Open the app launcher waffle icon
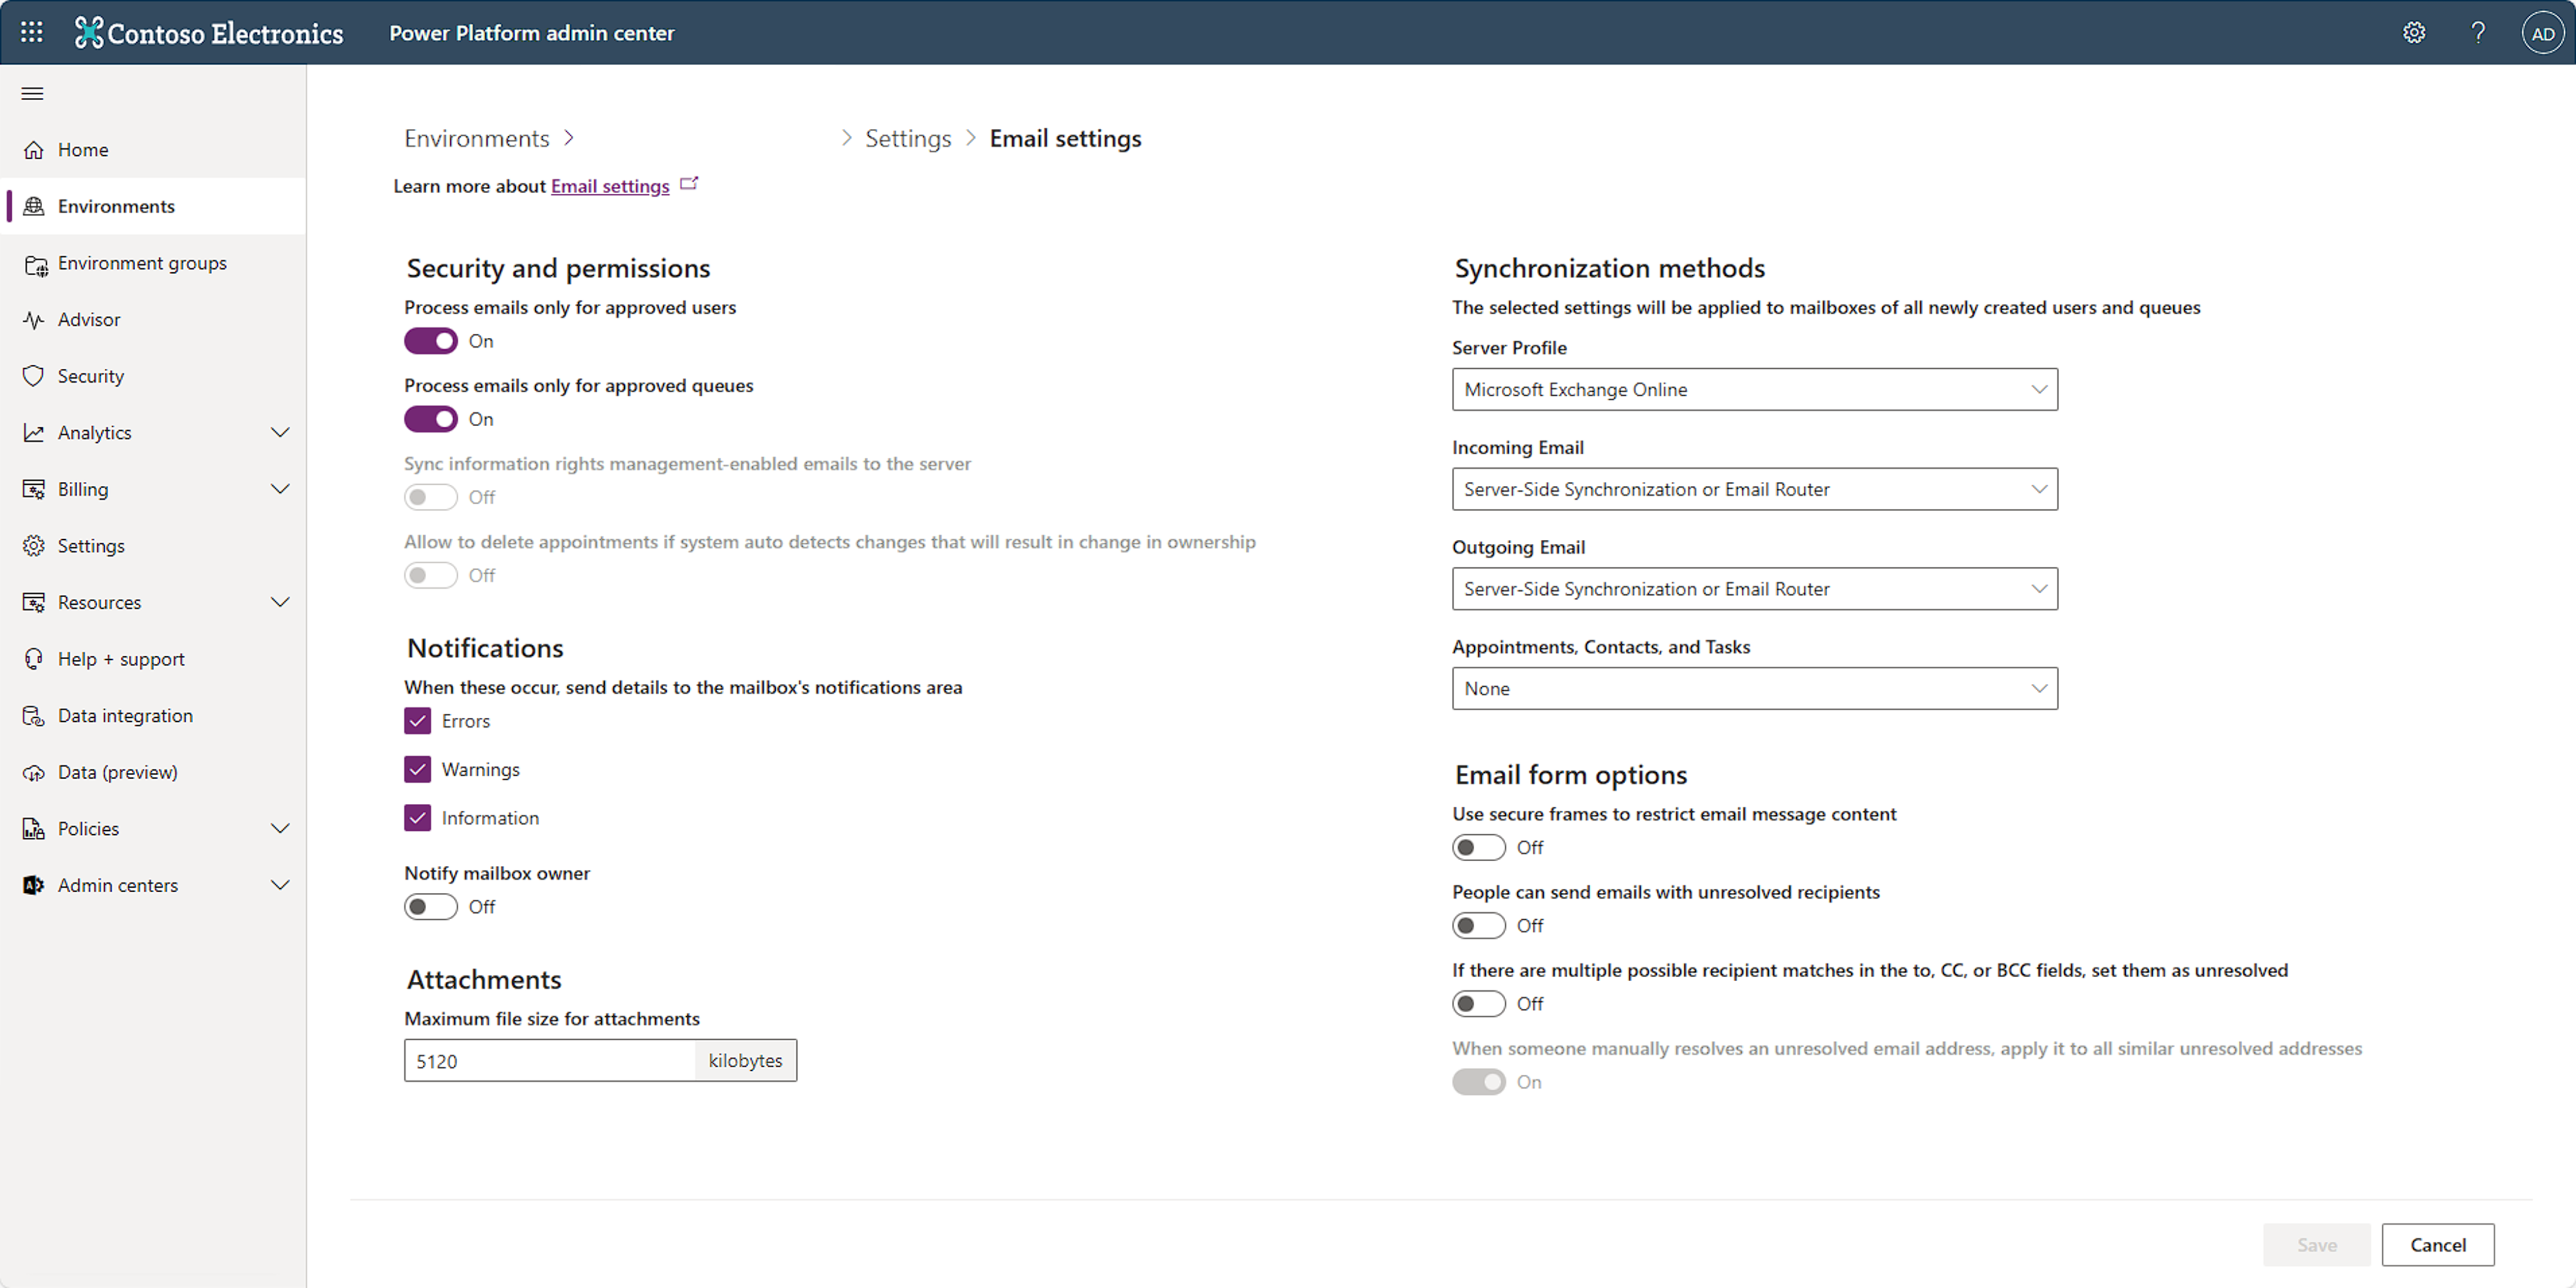The width and height of the screenshot is (2576, 1288). click(32, 32)
